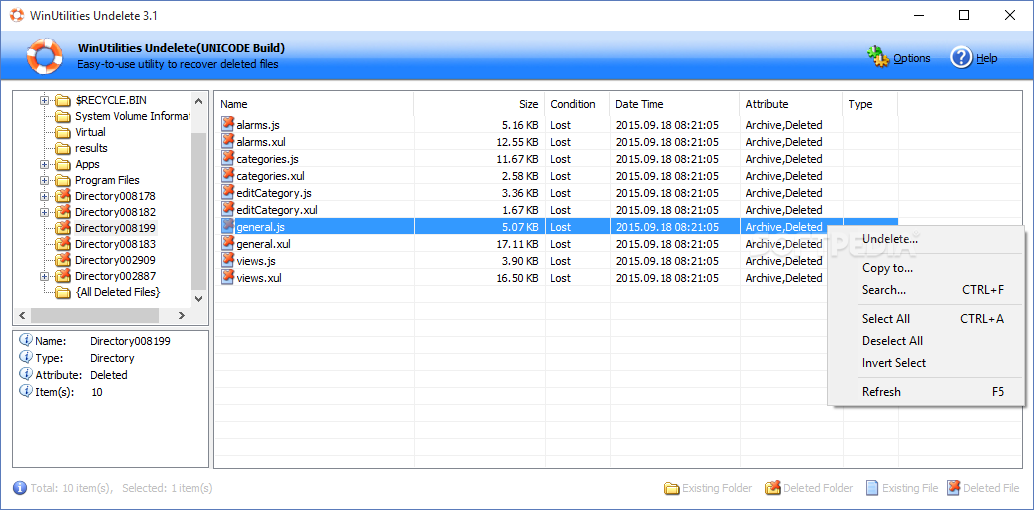
Task: Click the Selected: 1 item(s) status text
Action: [167, 488]
